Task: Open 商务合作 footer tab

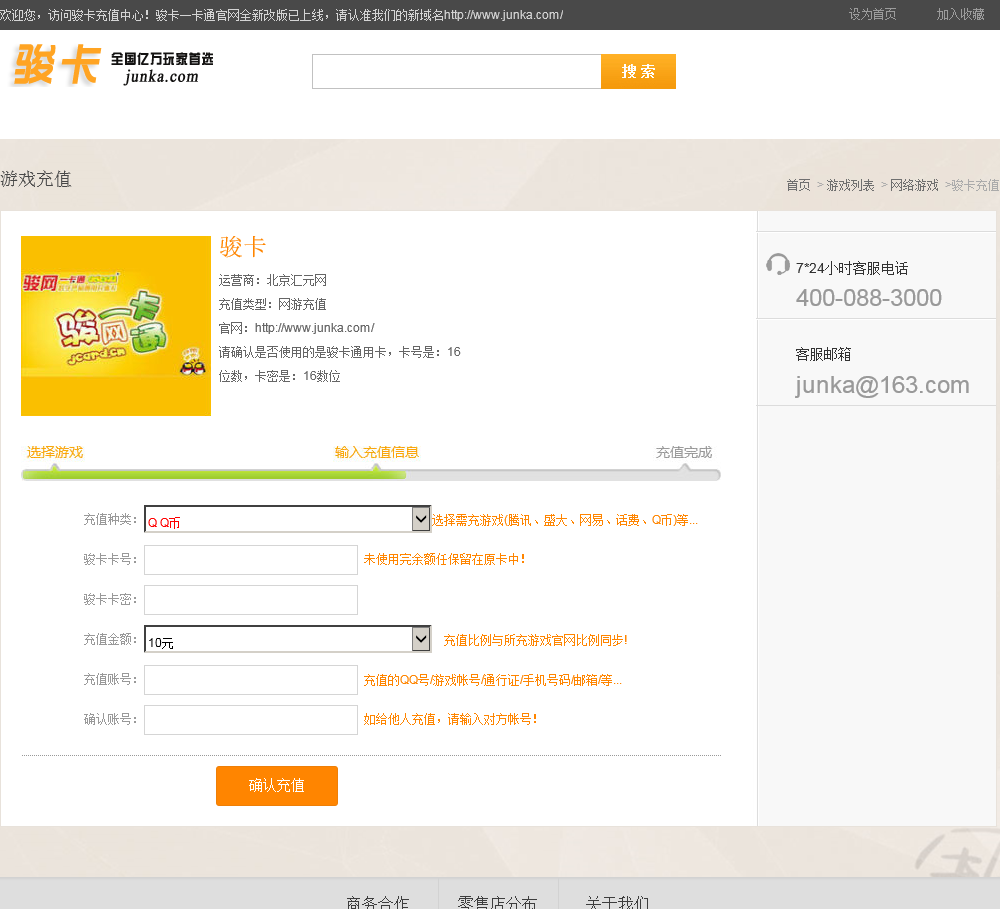Action: click(x=378, y=901)
